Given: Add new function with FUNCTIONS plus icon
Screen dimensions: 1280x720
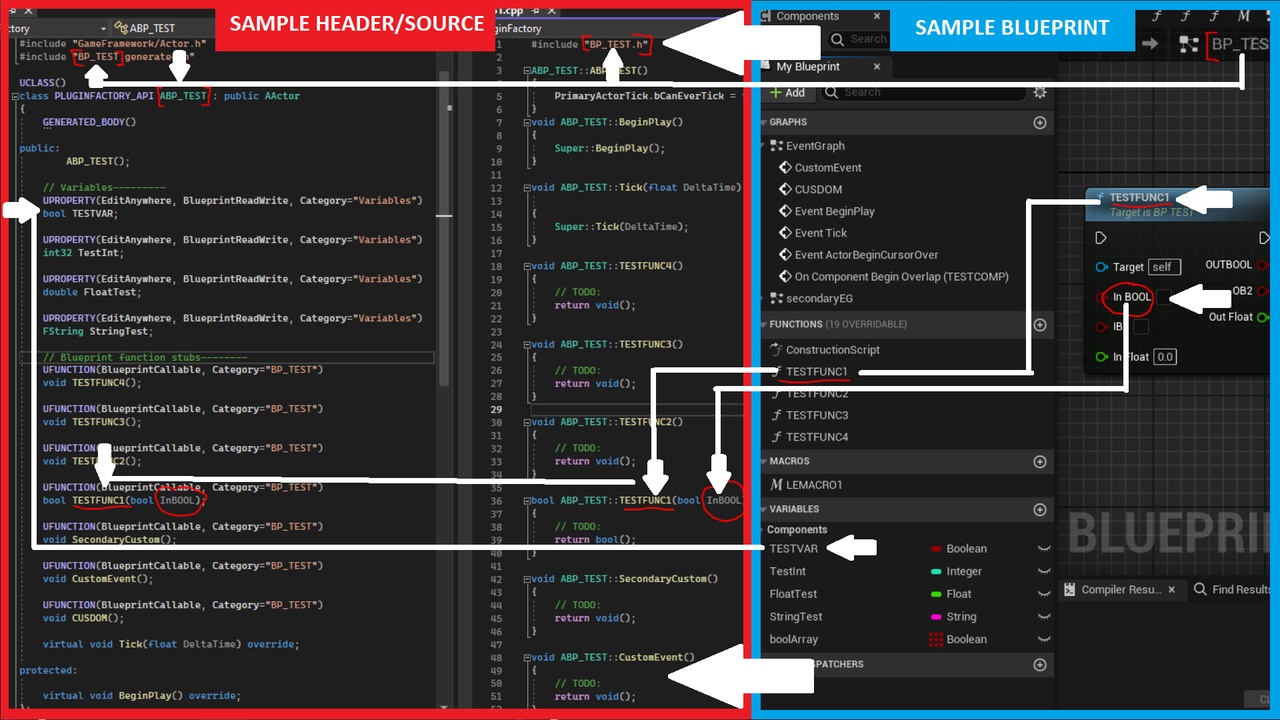Looking at the screenshot, I should [1040, 325].
